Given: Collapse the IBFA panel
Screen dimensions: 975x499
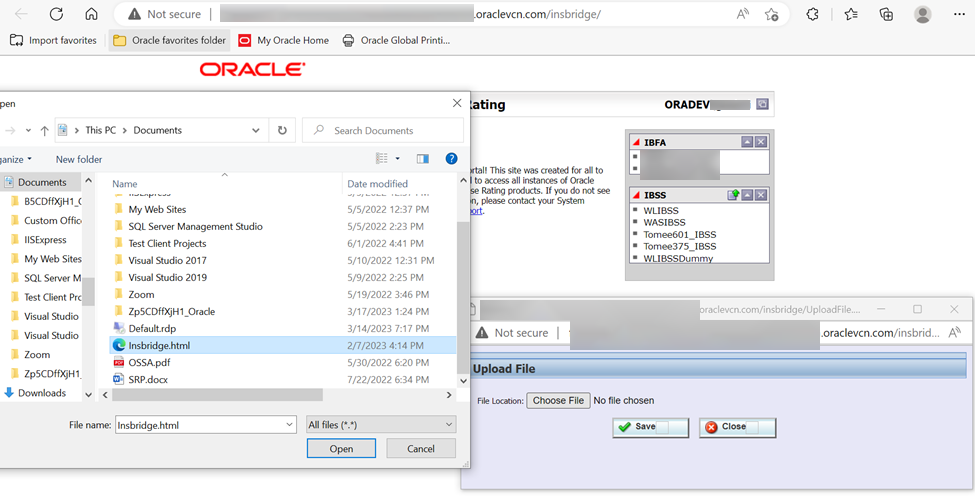Looking at the screenshot, I should tap(747, 142).
